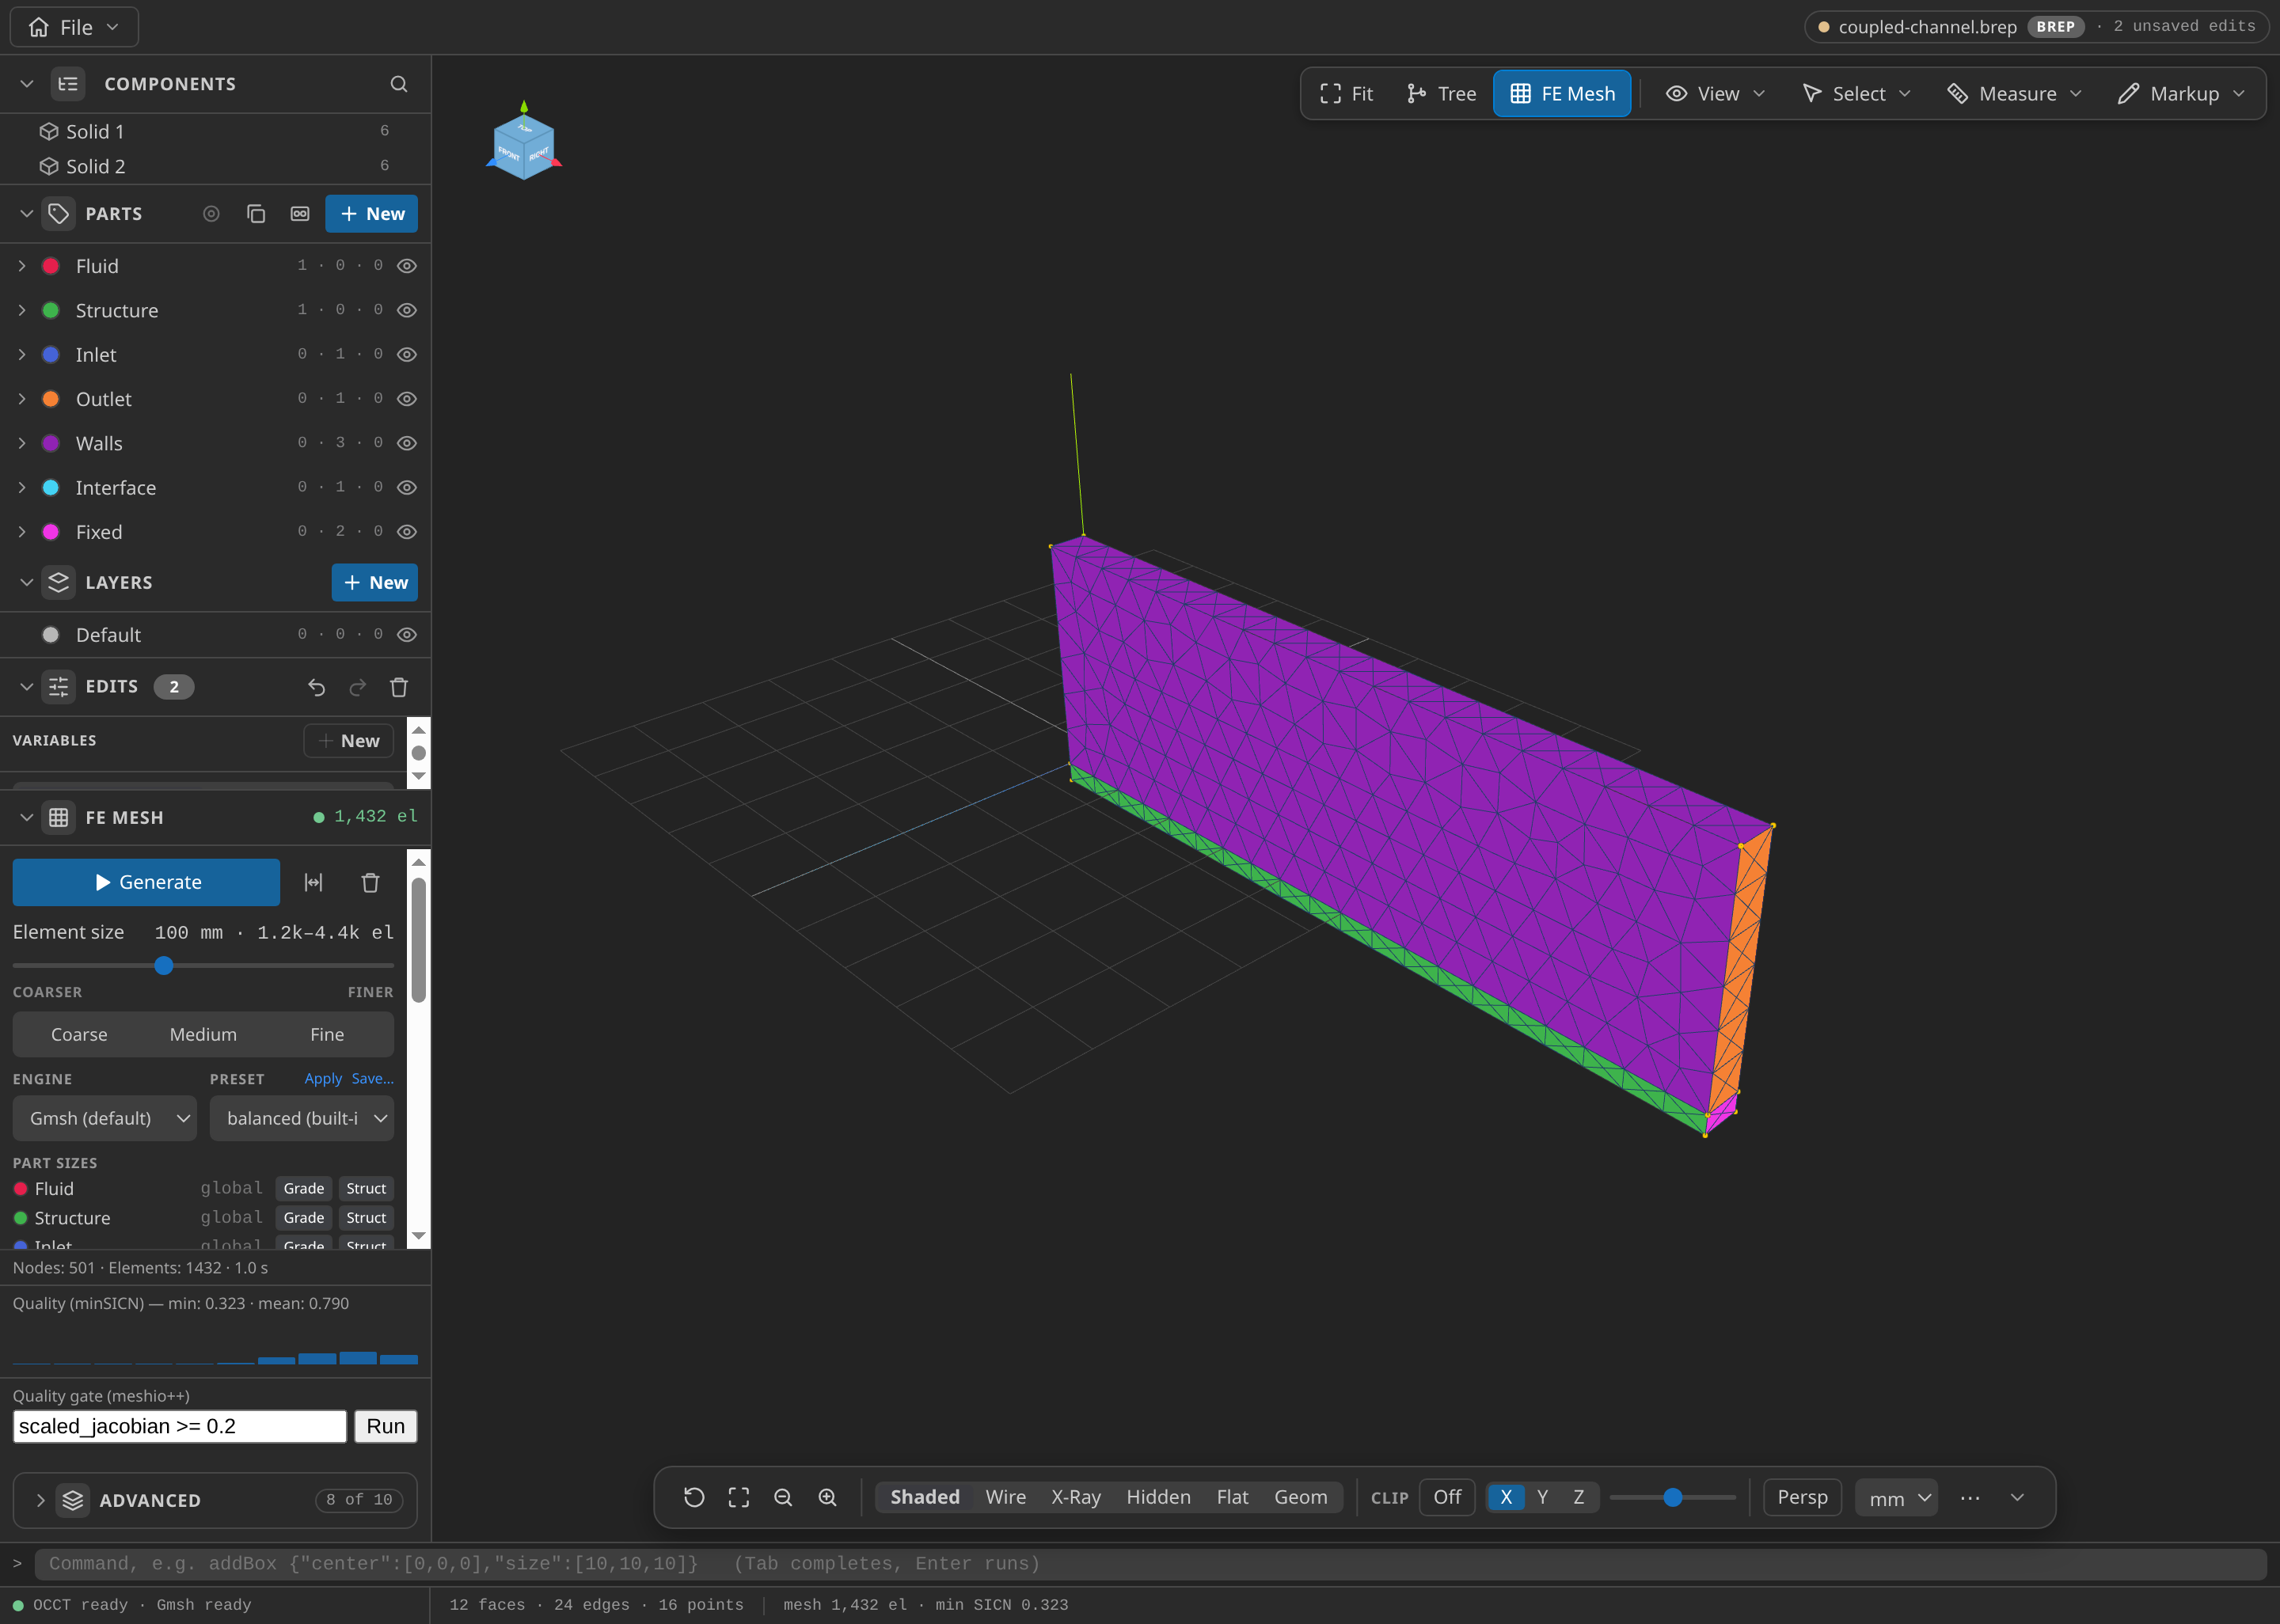Toggle visibility of Structure part
The height and width of the screenshot is (1624, 2280).
tap(407, 310)
